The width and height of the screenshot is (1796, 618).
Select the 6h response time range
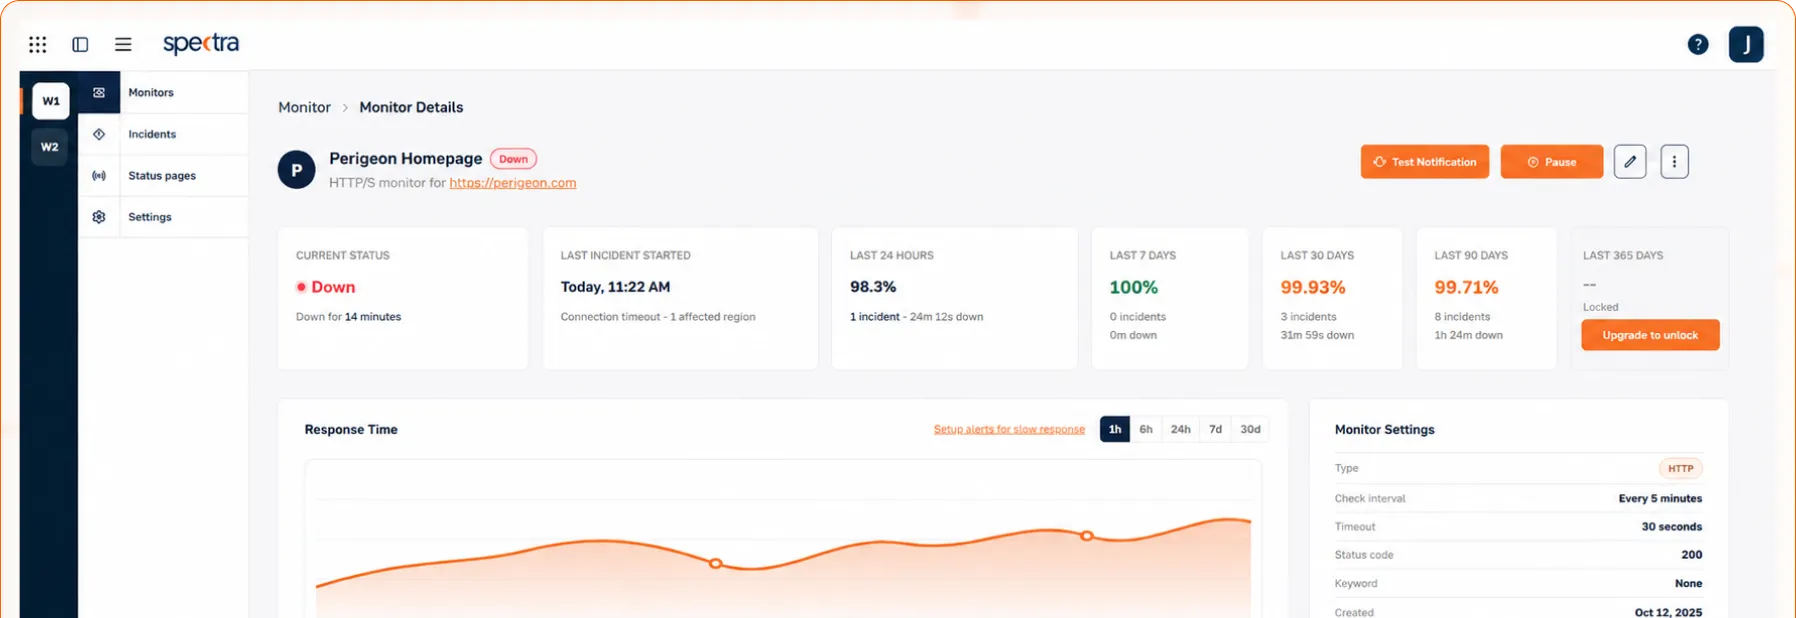(1146, 429)
